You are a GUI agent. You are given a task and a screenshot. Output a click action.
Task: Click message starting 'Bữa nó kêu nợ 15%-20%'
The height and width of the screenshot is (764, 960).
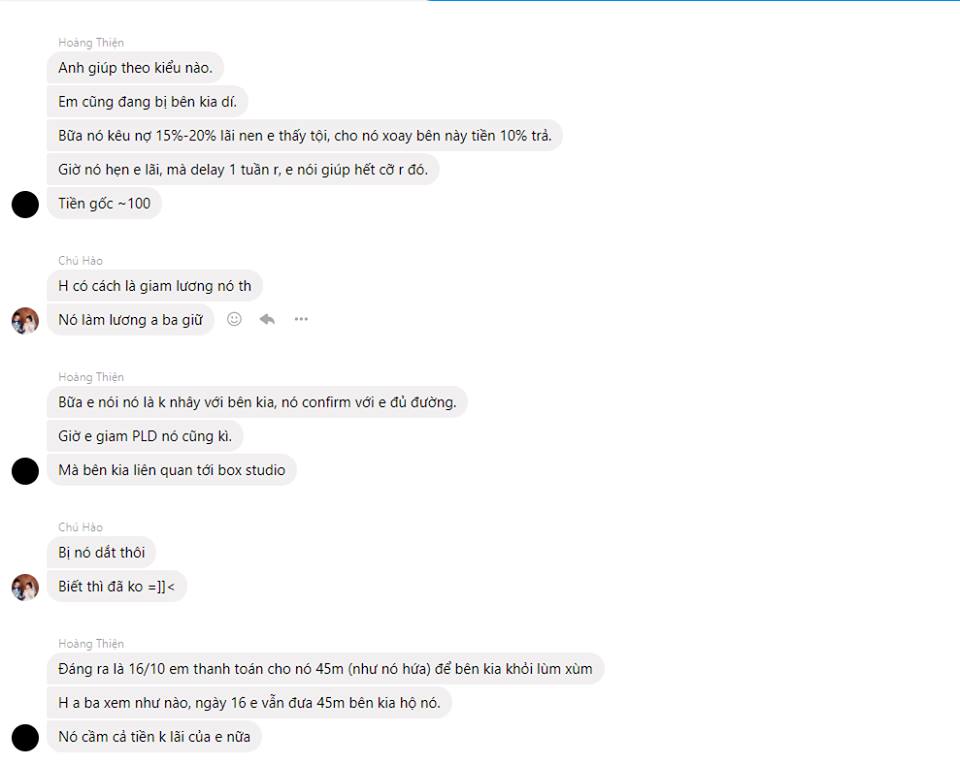(x=305, y=135)
